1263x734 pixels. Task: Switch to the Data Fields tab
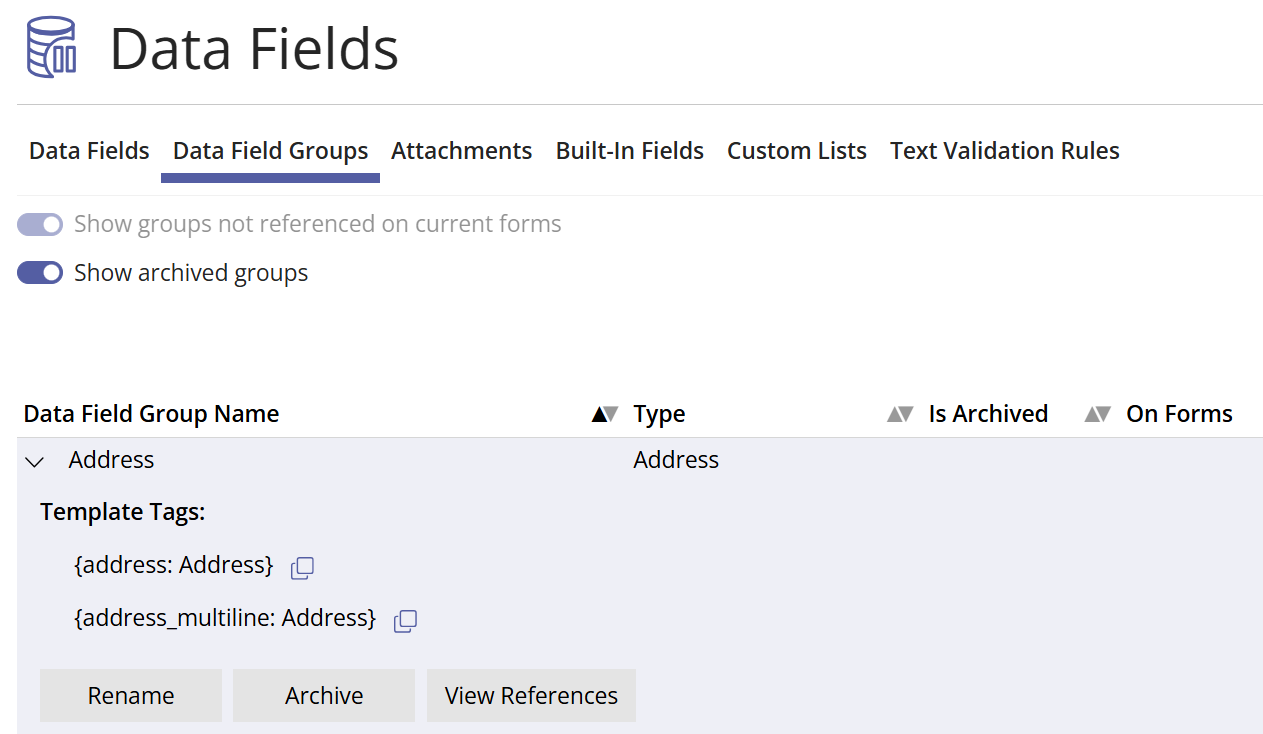[x=89, y=151]
